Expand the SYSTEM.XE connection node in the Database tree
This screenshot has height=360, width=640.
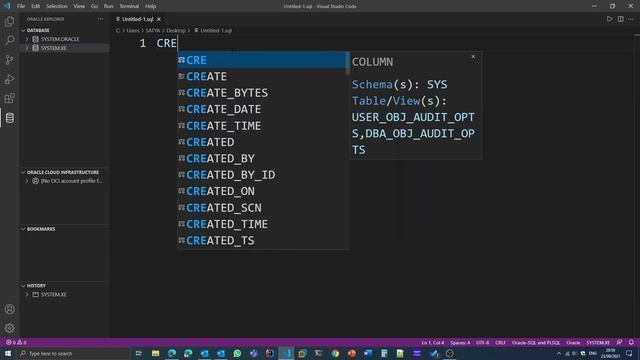tap(27, 48)
